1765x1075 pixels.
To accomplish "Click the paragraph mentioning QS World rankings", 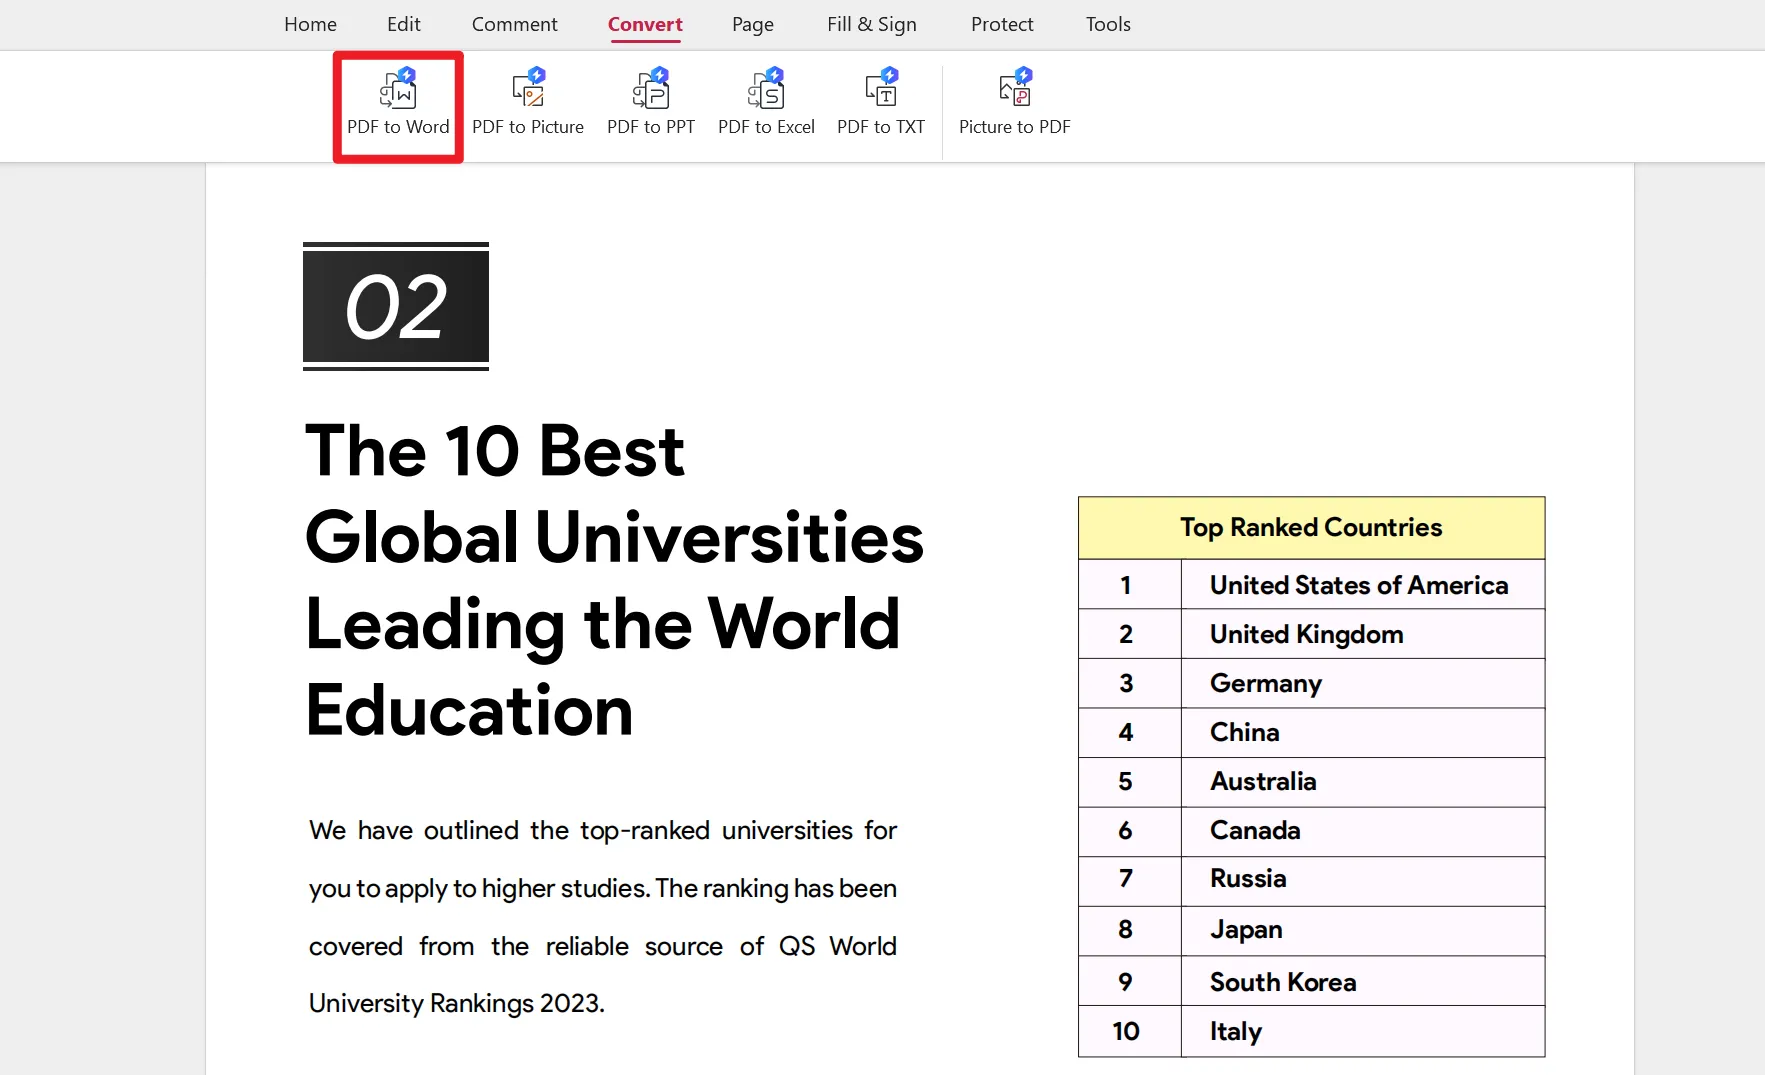I will 602,916.
